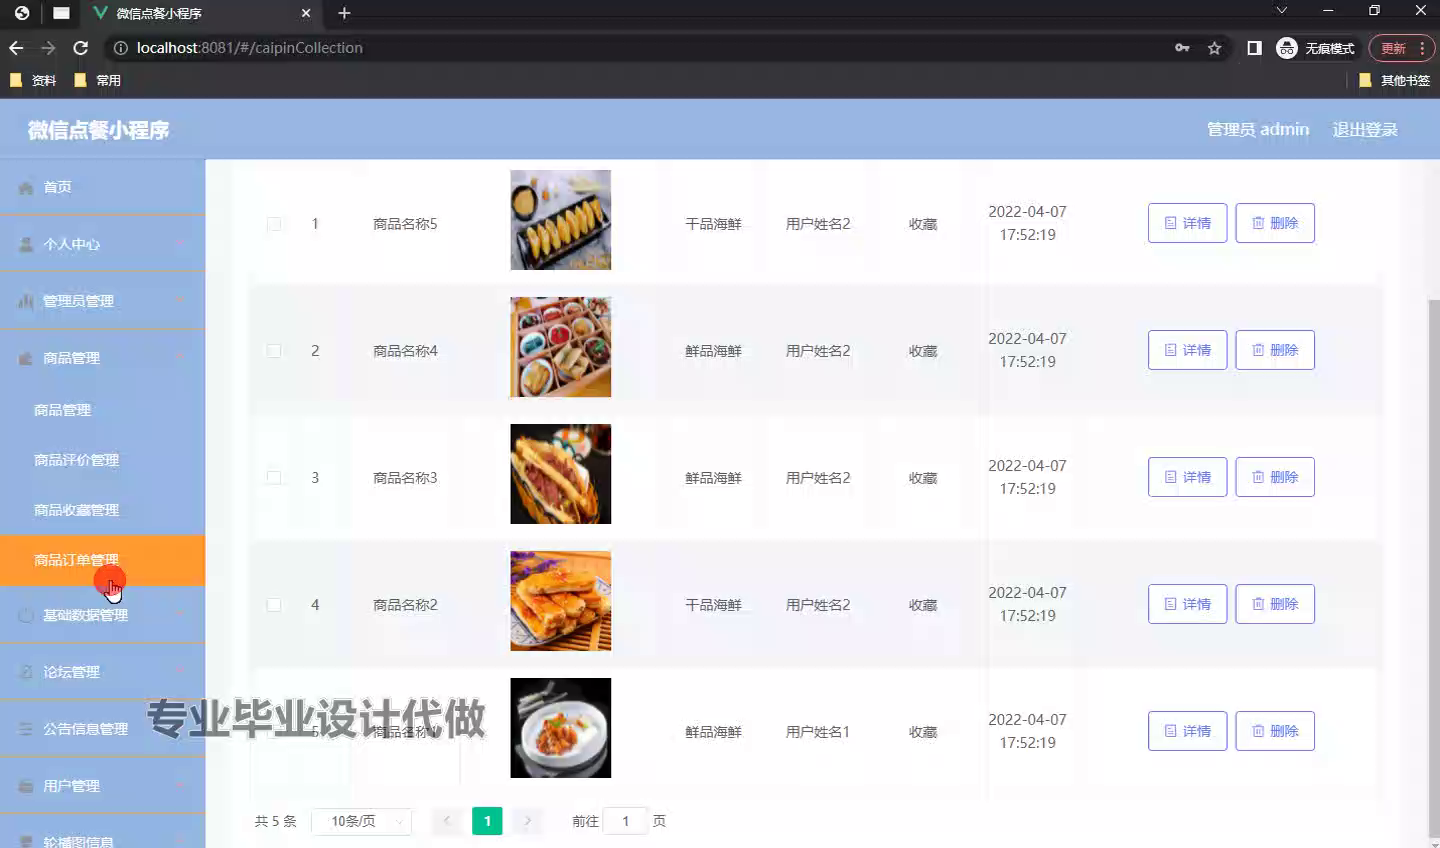The width and height of the screenshot is (1440, 848).
Task: Open the 商品名称4 food thumbnail
Action: (x=560, y=347)
